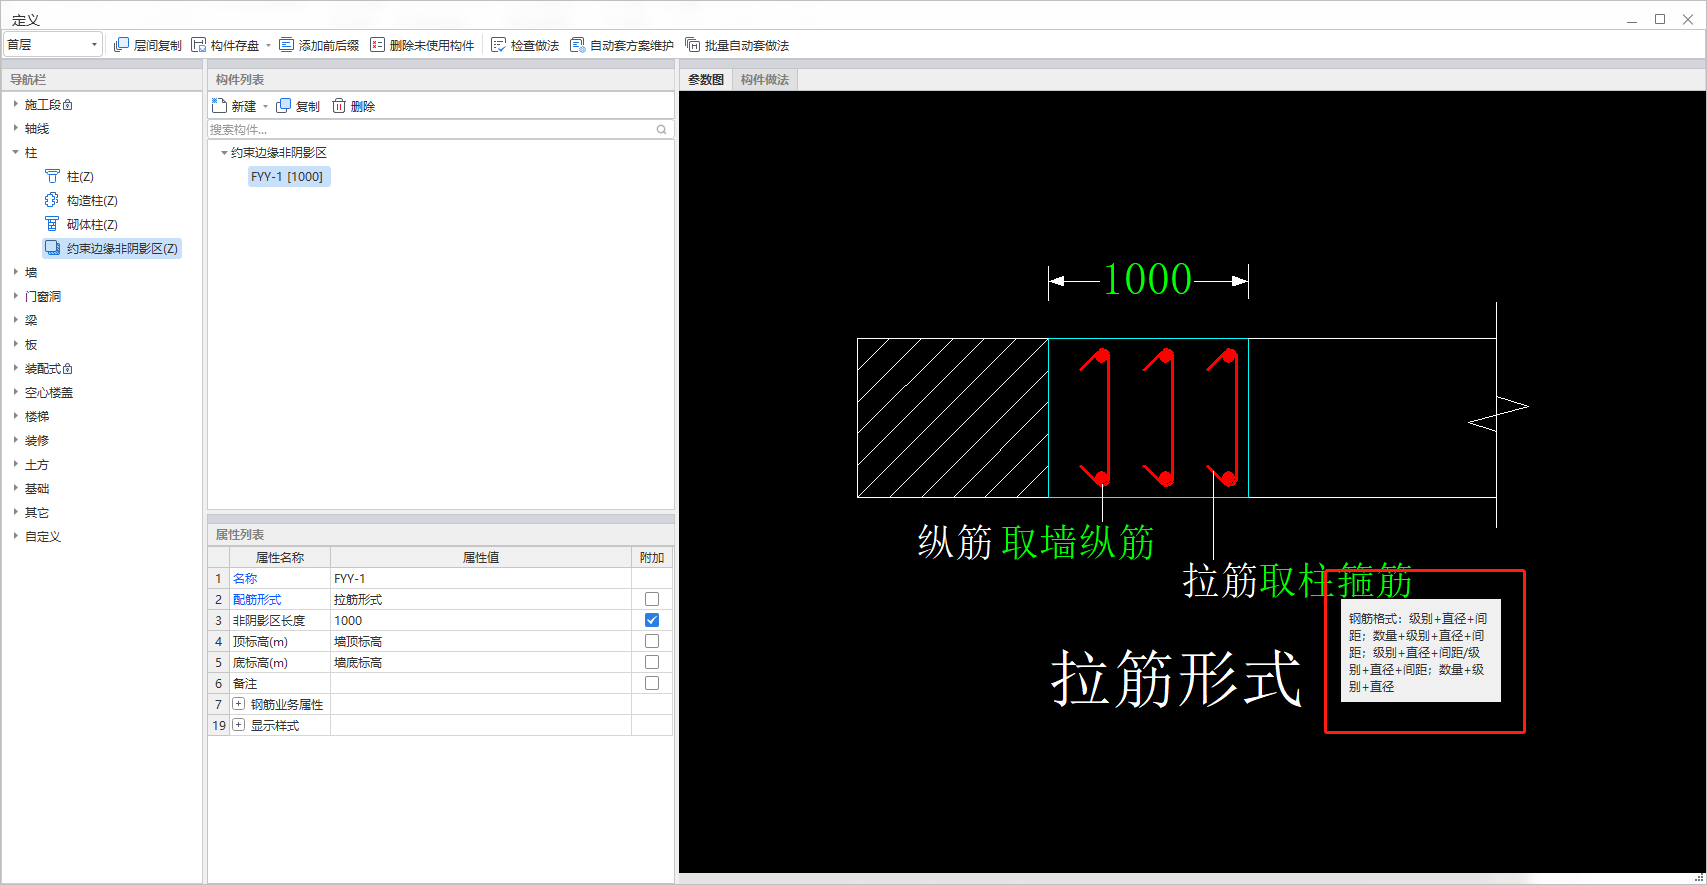Viewport: 1707px width, 885px height.
Task: Switch to the 参数图 tab
Action: click(x=706, y=80)
